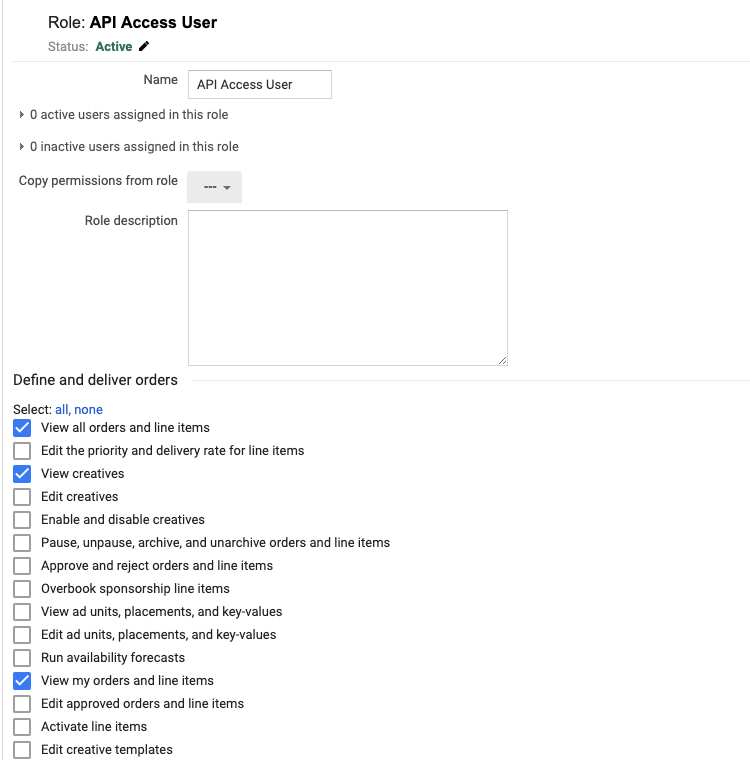The image size is (750, 760).
Task: Uncheck View all orders and line items
Action: 22,428
